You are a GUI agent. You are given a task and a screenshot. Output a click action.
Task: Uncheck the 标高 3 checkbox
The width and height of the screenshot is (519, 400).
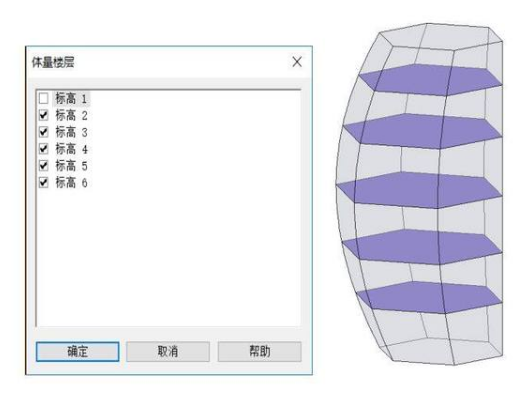[x=43, y=132]
